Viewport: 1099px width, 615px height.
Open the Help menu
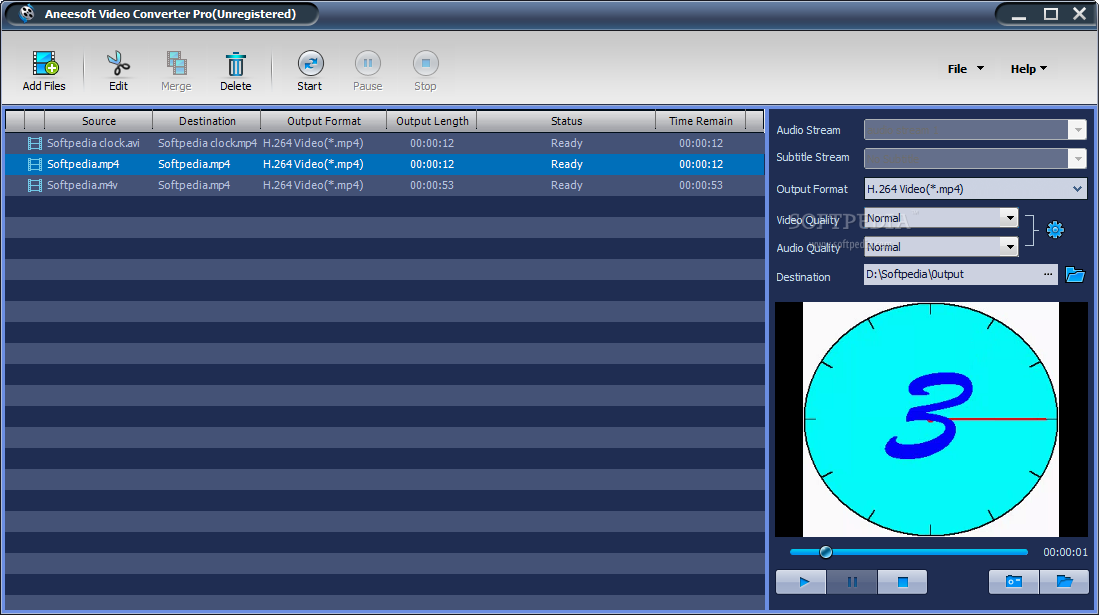pos(1028,69)
